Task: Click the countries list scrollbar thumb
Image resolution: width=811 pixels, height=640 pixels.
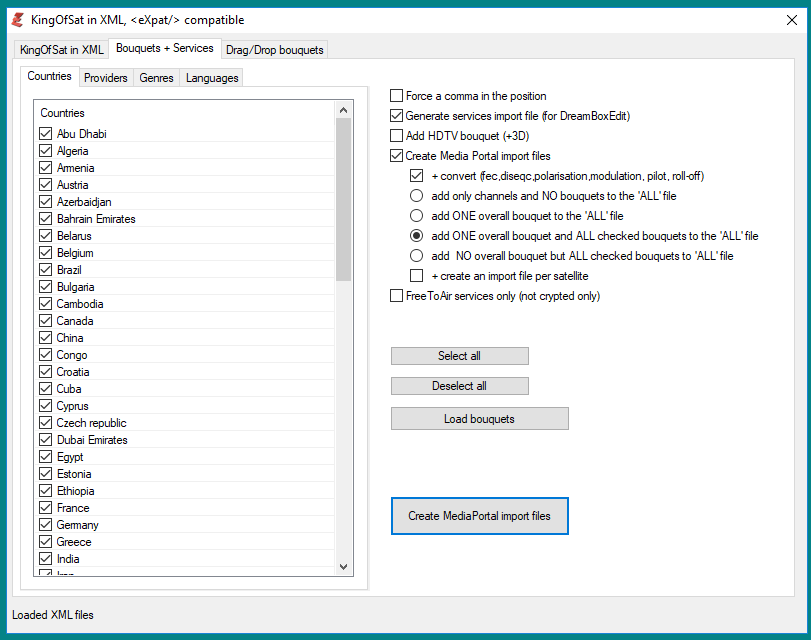Action: tap(343, 199)
